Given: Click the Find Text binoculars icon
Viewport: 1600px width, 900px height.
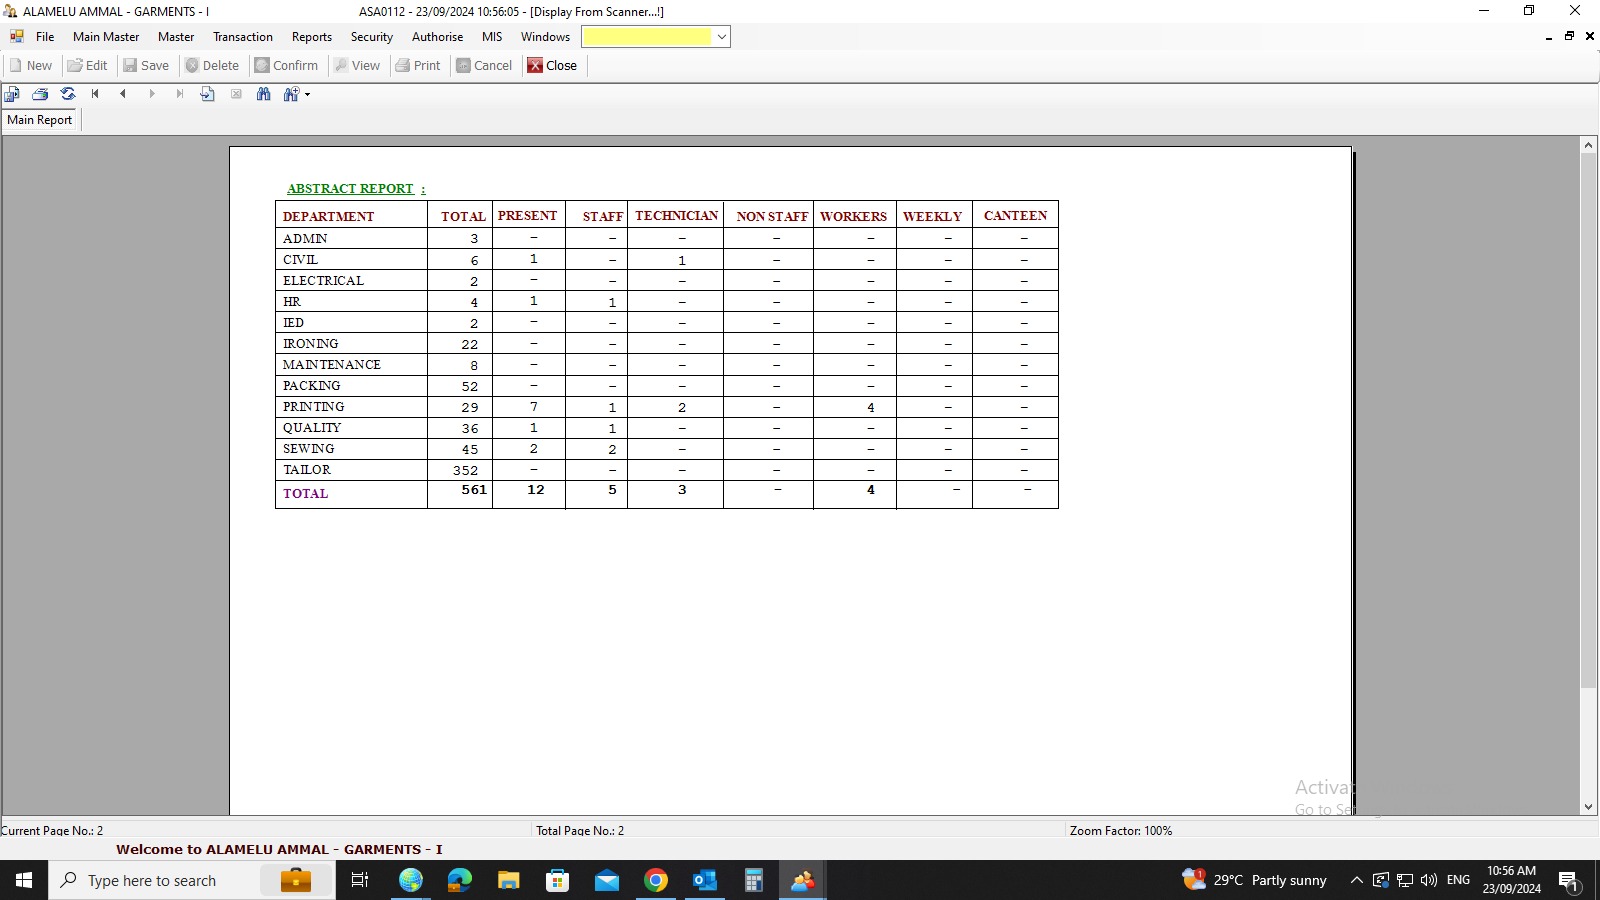Looking at the screenshot, I should (x=264, y=94).
